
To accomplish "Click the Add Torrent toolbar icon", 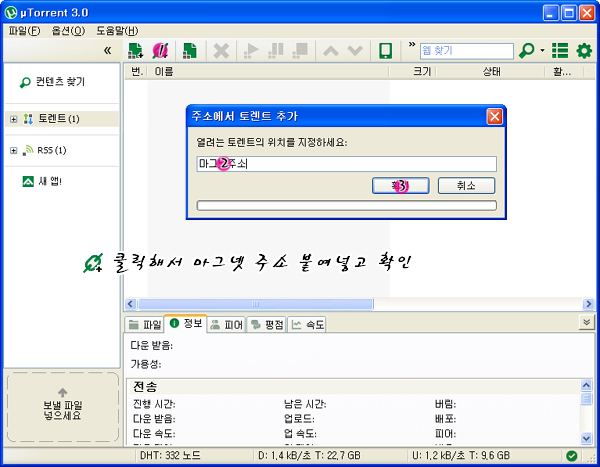I will [134, 50].
